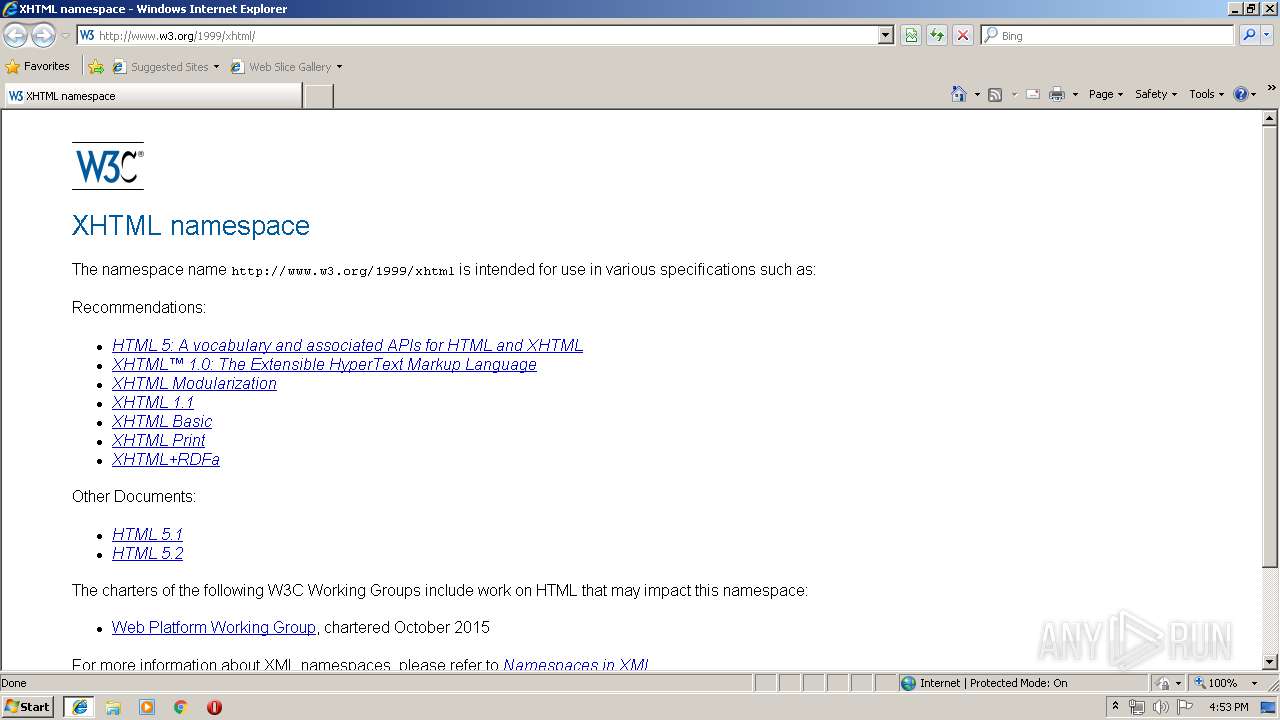Select the XHTML namespace tab
The image size is (1280, 720).
[153, 96]
